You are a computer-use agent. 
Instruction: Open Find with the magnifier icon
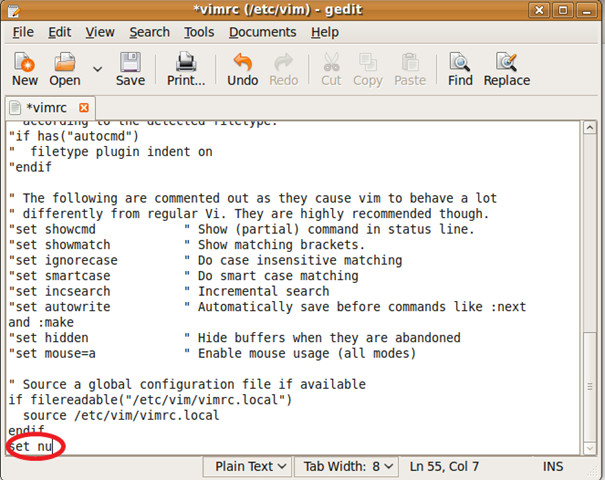460,62
